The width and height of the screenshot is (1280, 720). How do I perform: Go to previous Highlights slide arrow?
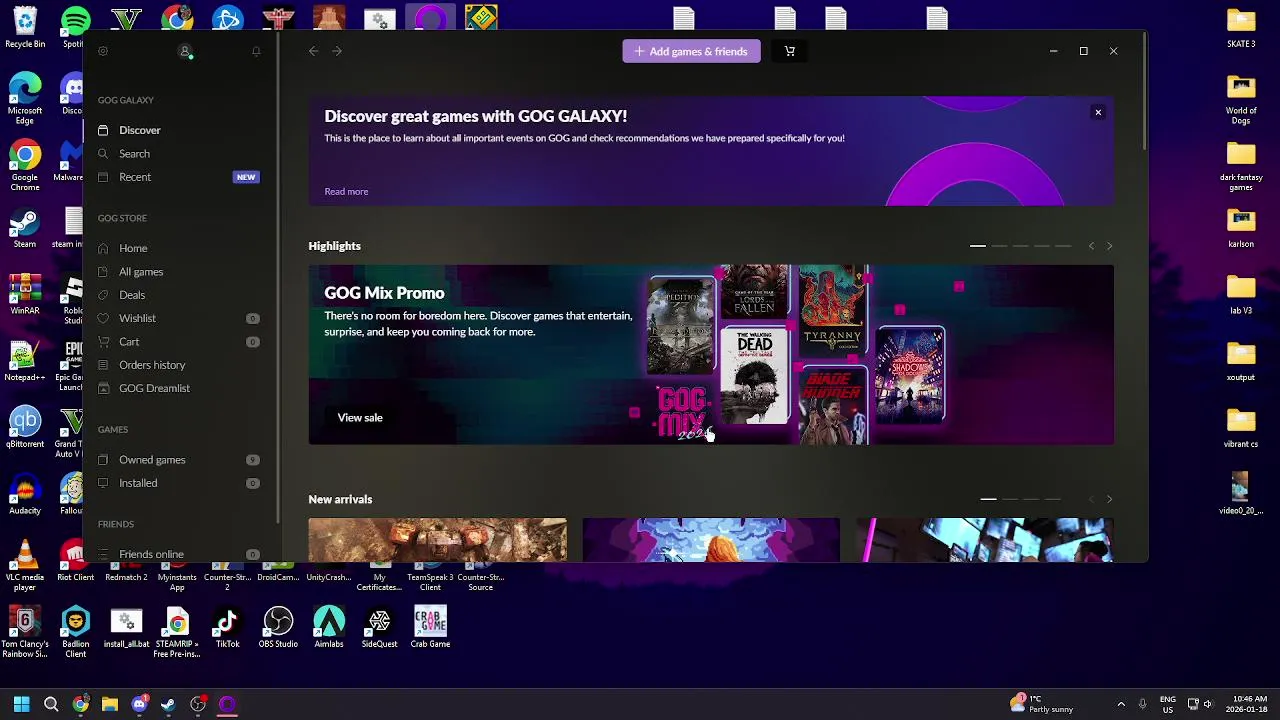pyautogui.click(x=1091, y=246)
